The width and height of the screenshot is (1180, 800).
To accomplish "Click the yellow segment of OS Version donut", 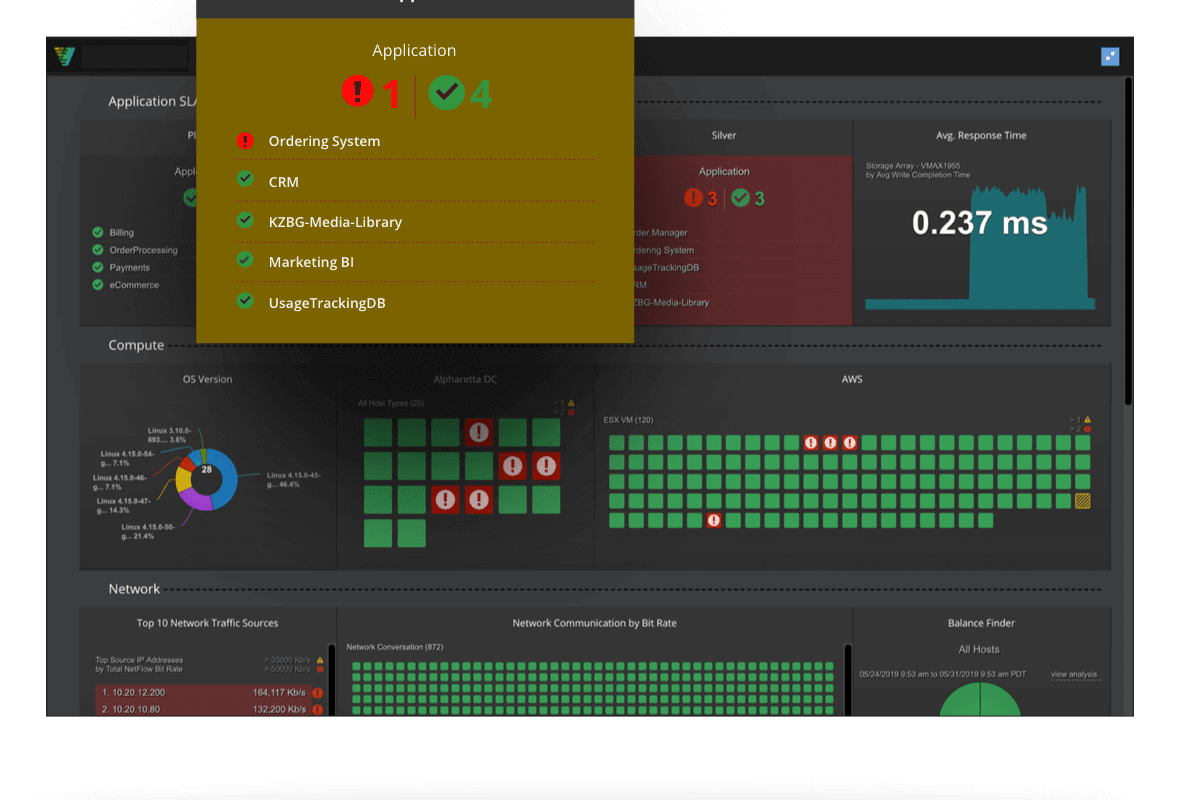I will (x=182, y=479).
